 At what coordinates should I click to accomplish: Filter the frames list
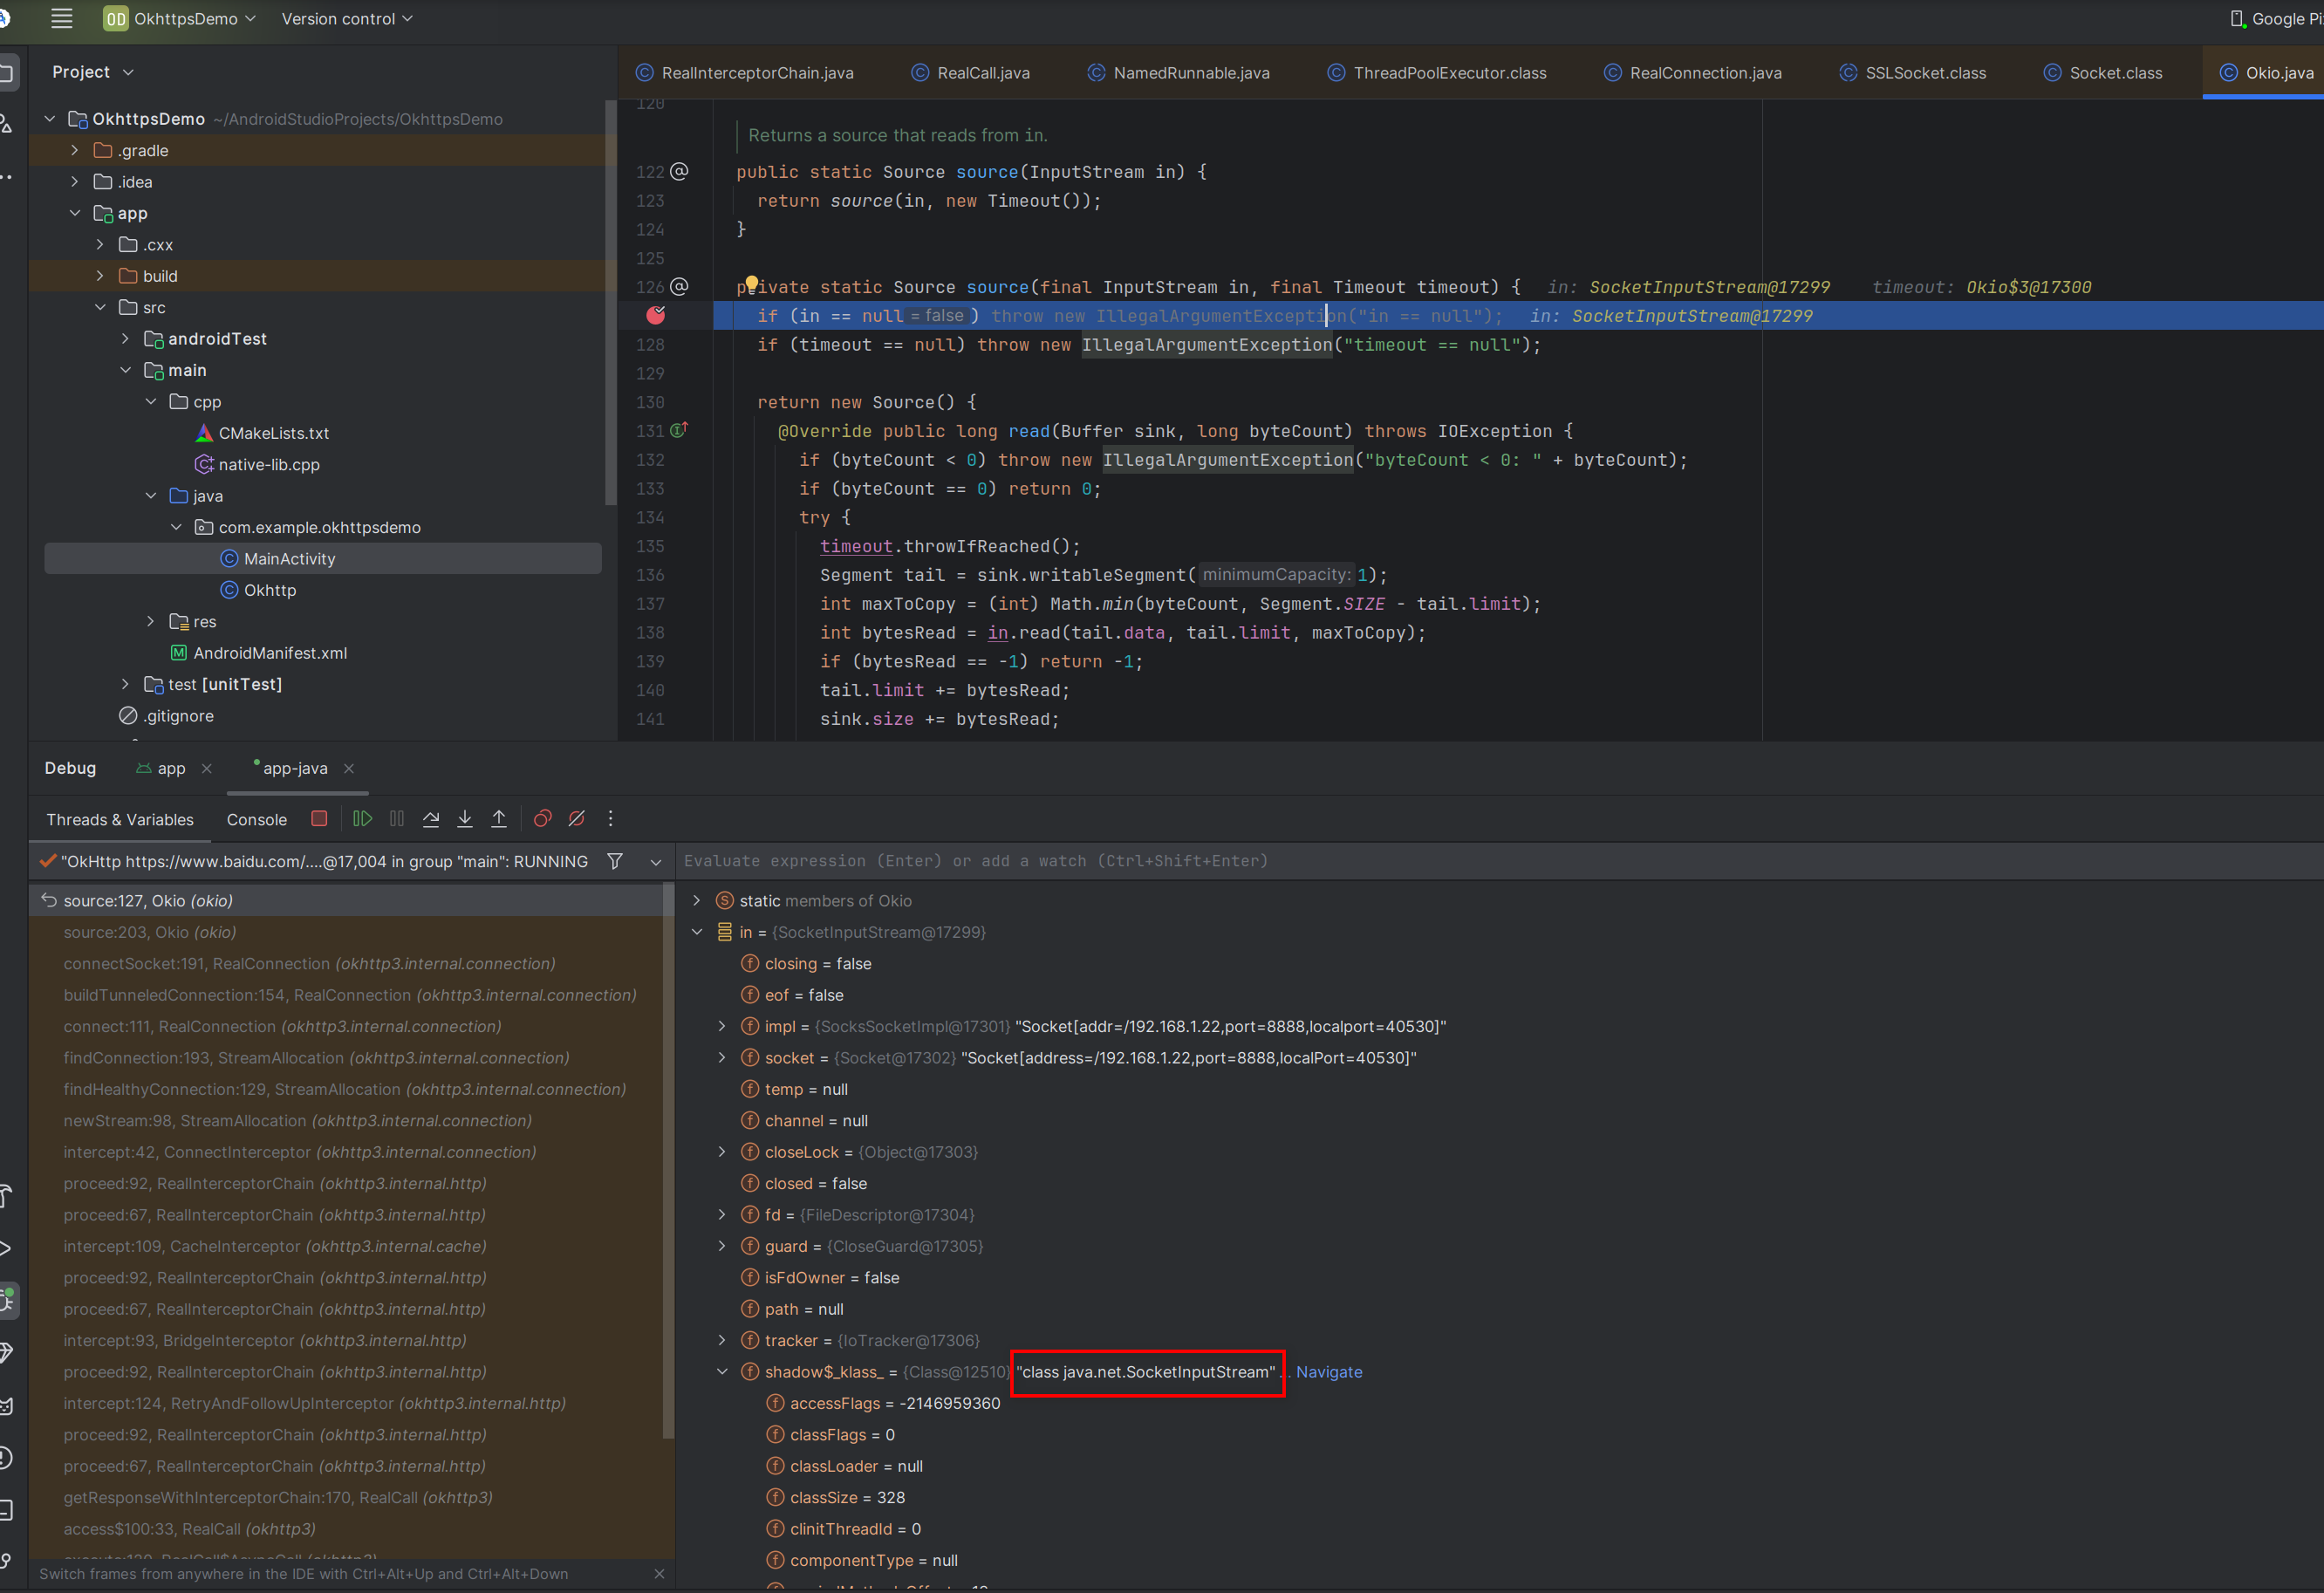point(615,861)
